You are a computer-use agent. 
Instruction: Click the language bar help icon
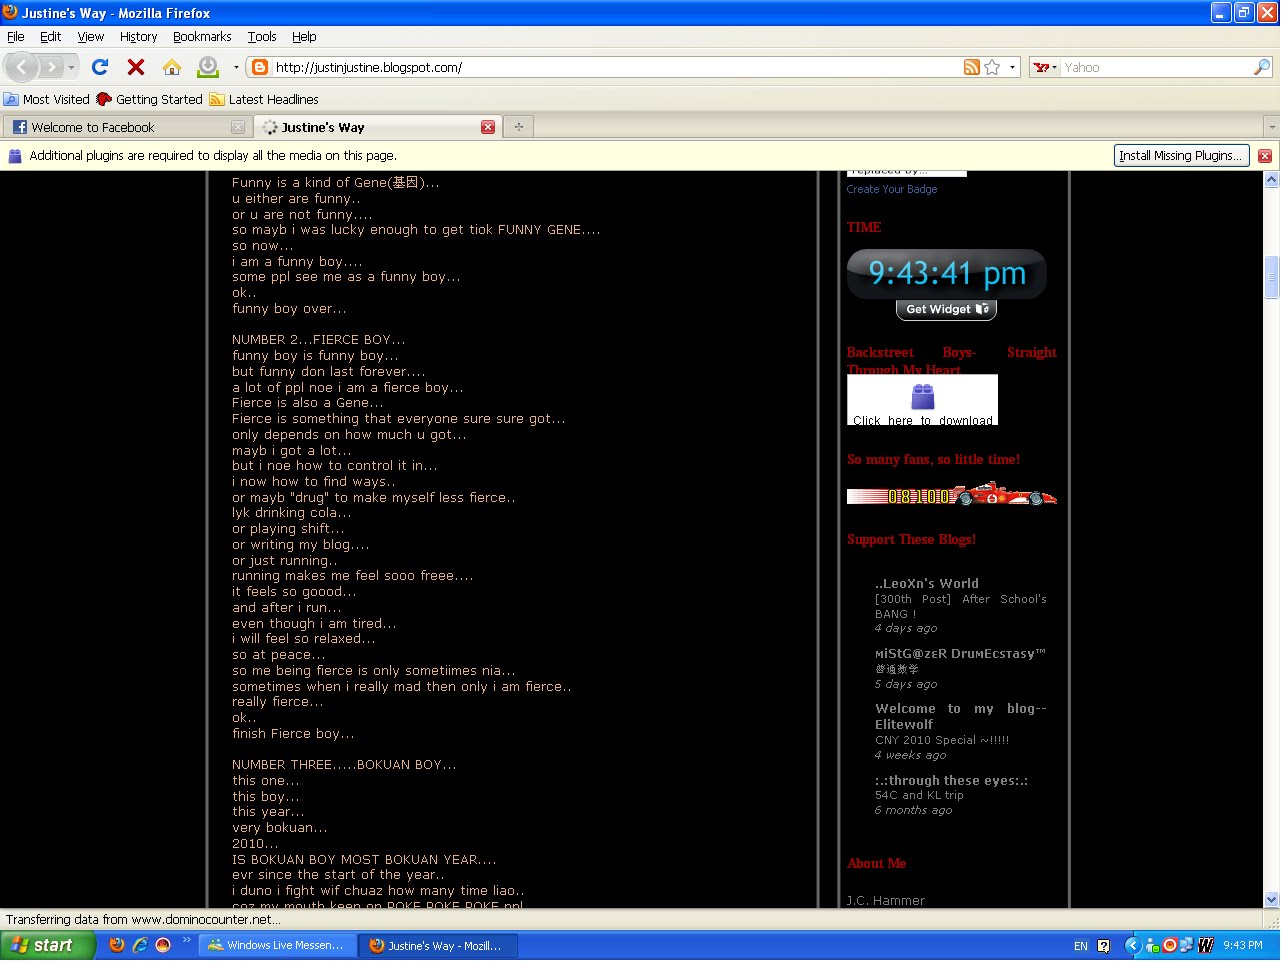coord(1104,945)
